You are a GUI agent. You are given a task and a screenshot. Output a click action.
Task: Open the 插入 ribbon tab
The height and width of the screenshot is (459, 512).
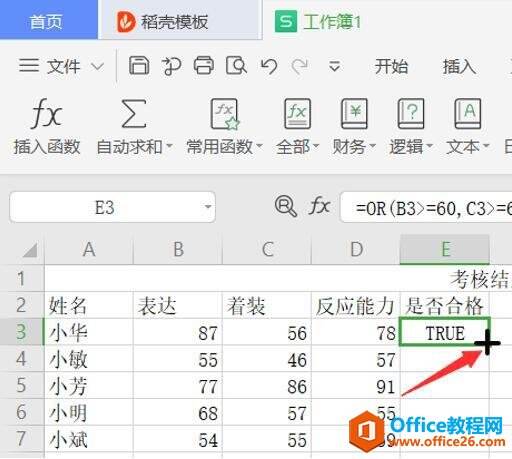tap(459, 66)
